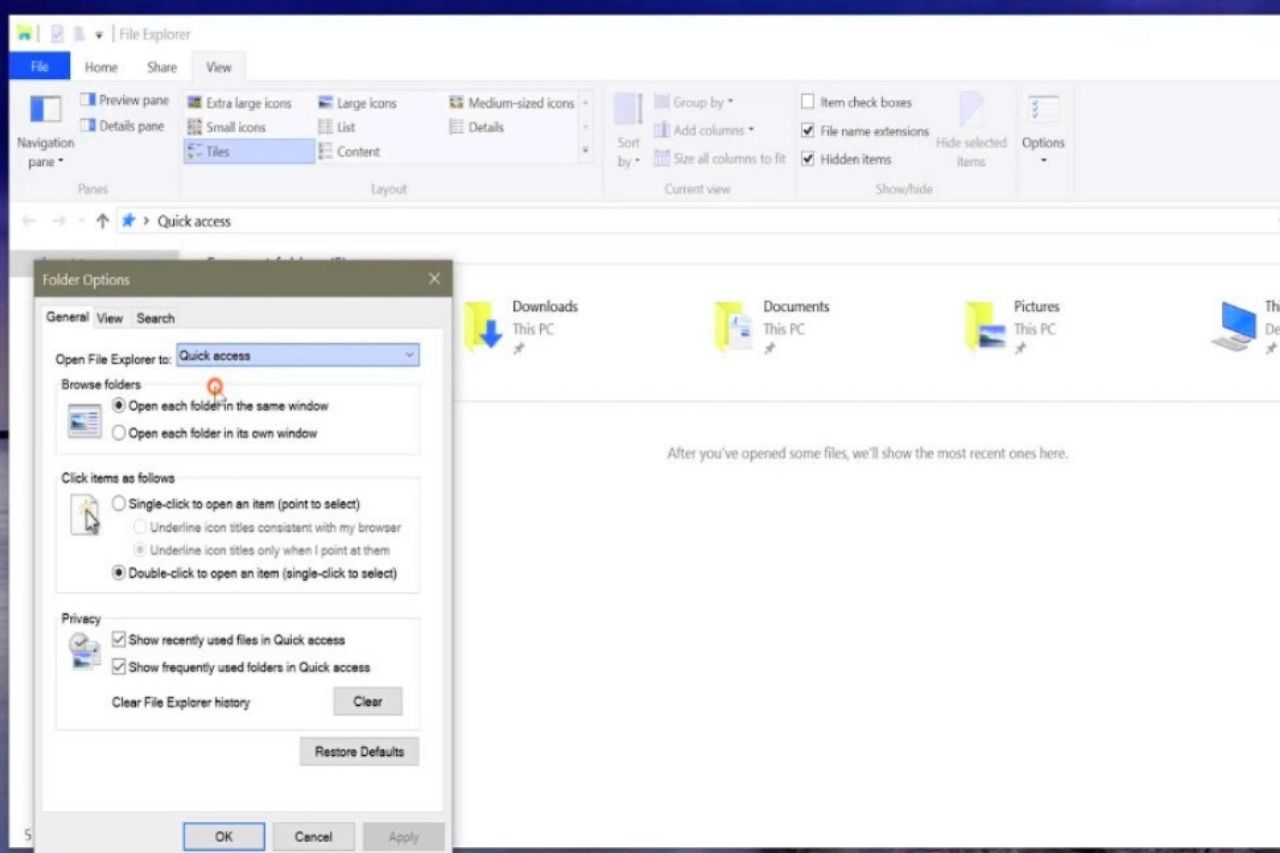Switch to the General tab in Folder Options
This screenshot has width=1280, height=853.
tap(67, 317)
